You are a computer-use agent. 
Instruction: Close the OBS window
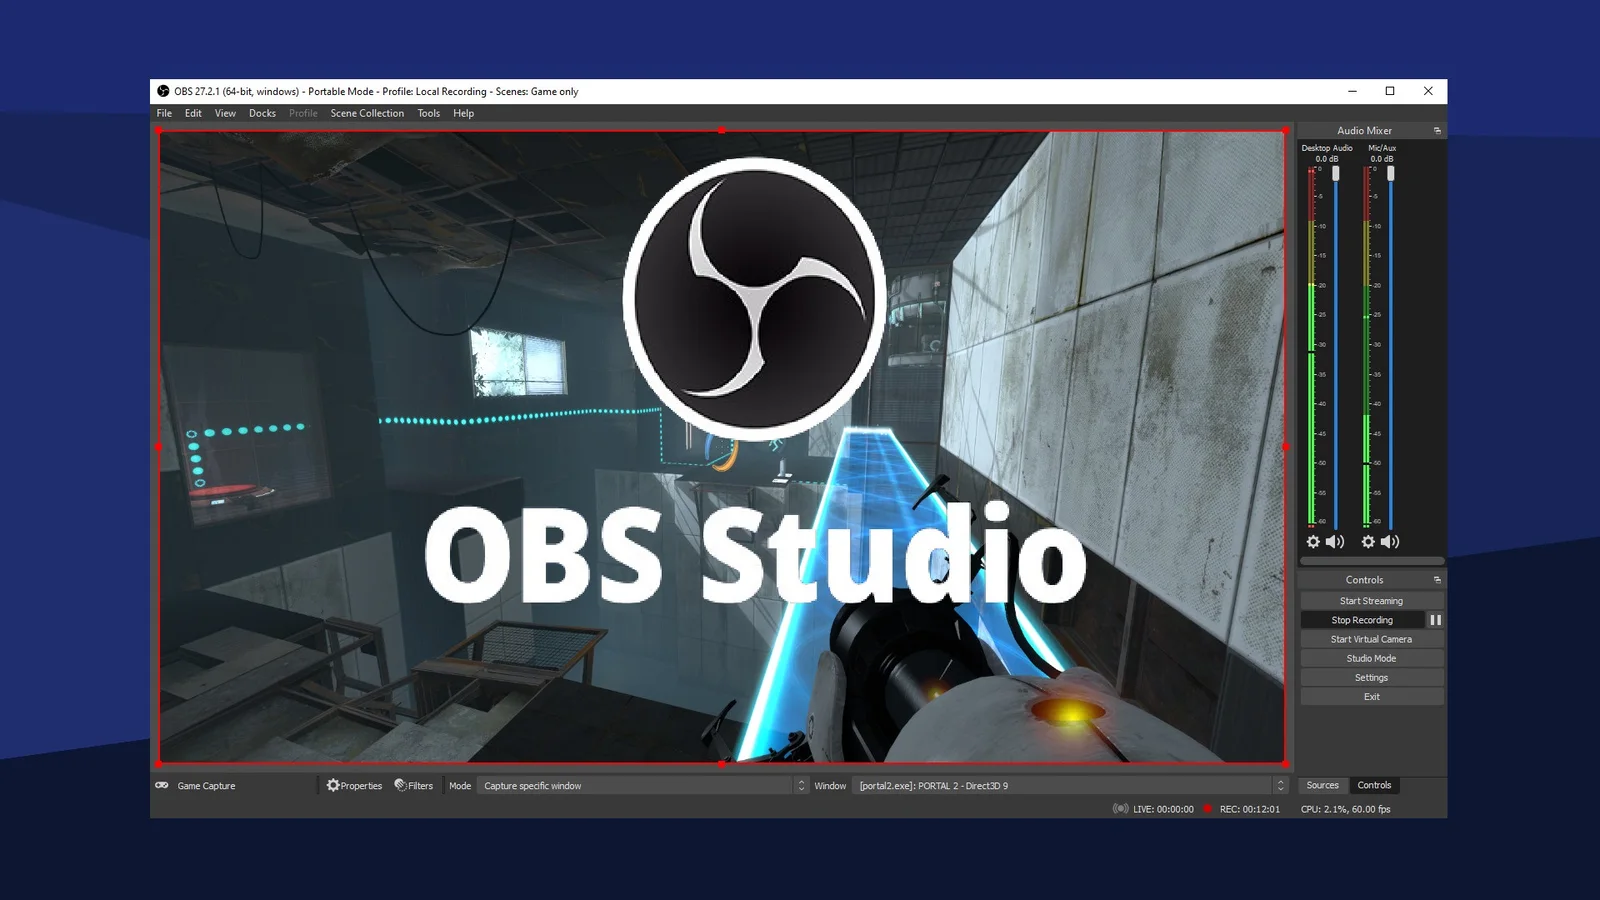(x=1428, y=91)
